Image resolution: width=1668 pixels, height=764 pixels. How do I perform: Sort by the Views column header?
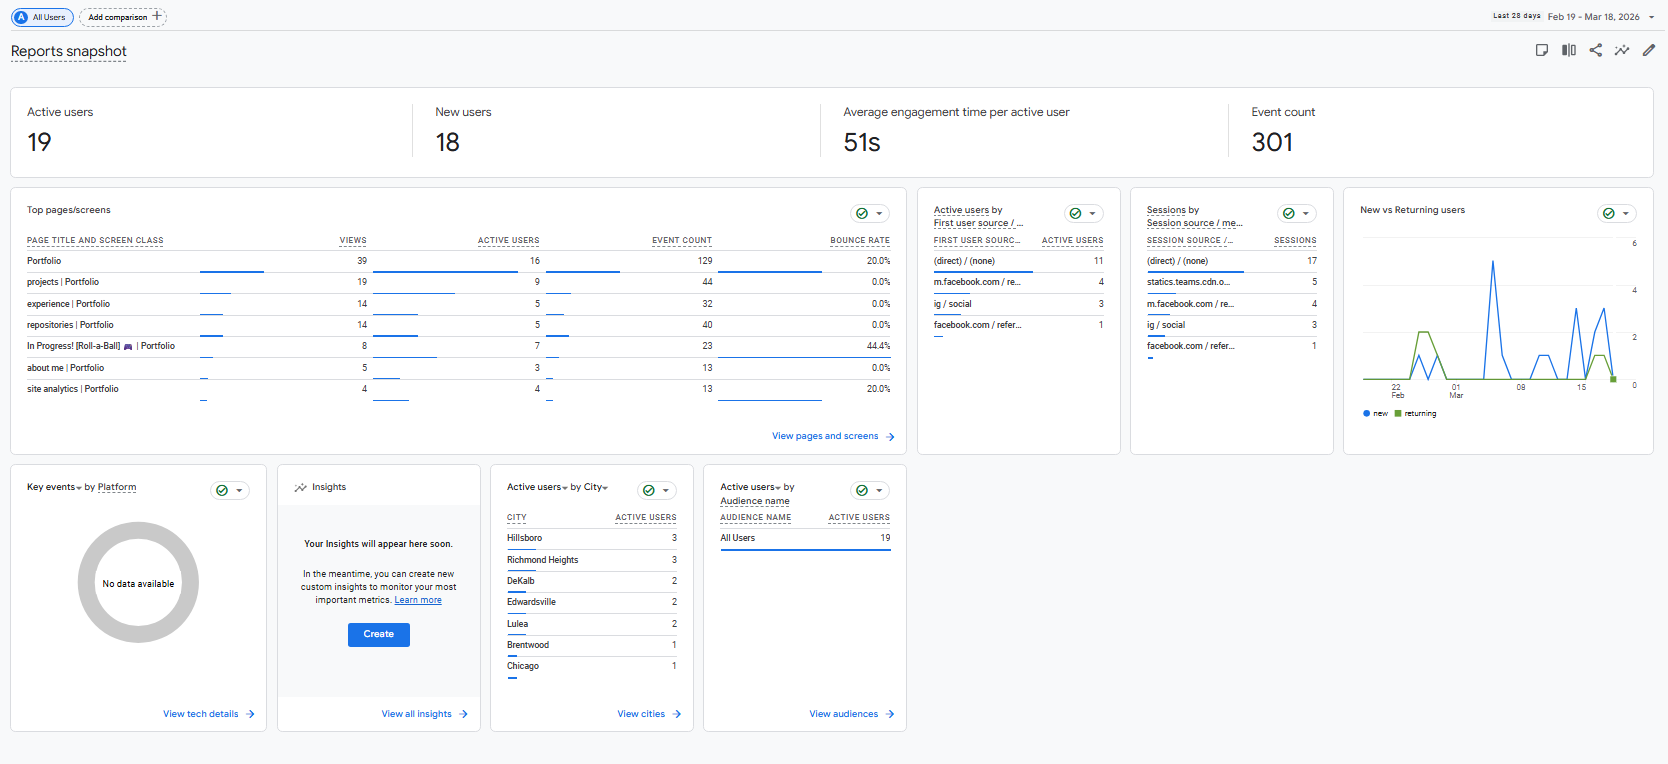[x=352, y=240]
